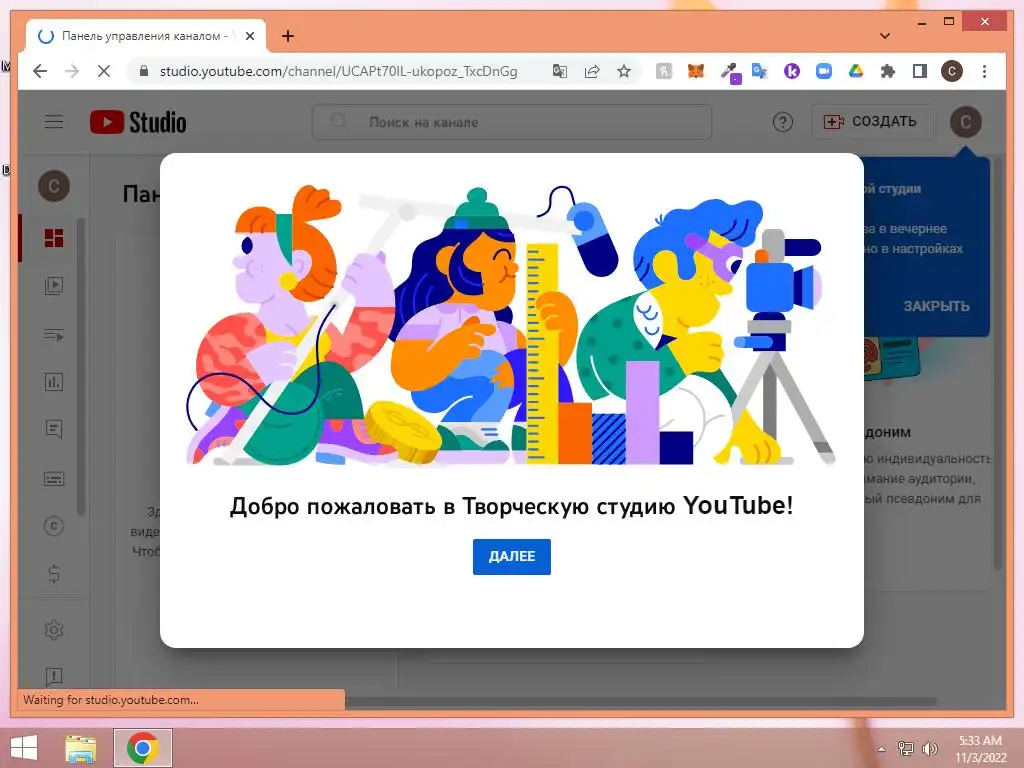The image size is (1024, 768).
Task: Click the YouTube Studio logo
Action: pos(138,122)
